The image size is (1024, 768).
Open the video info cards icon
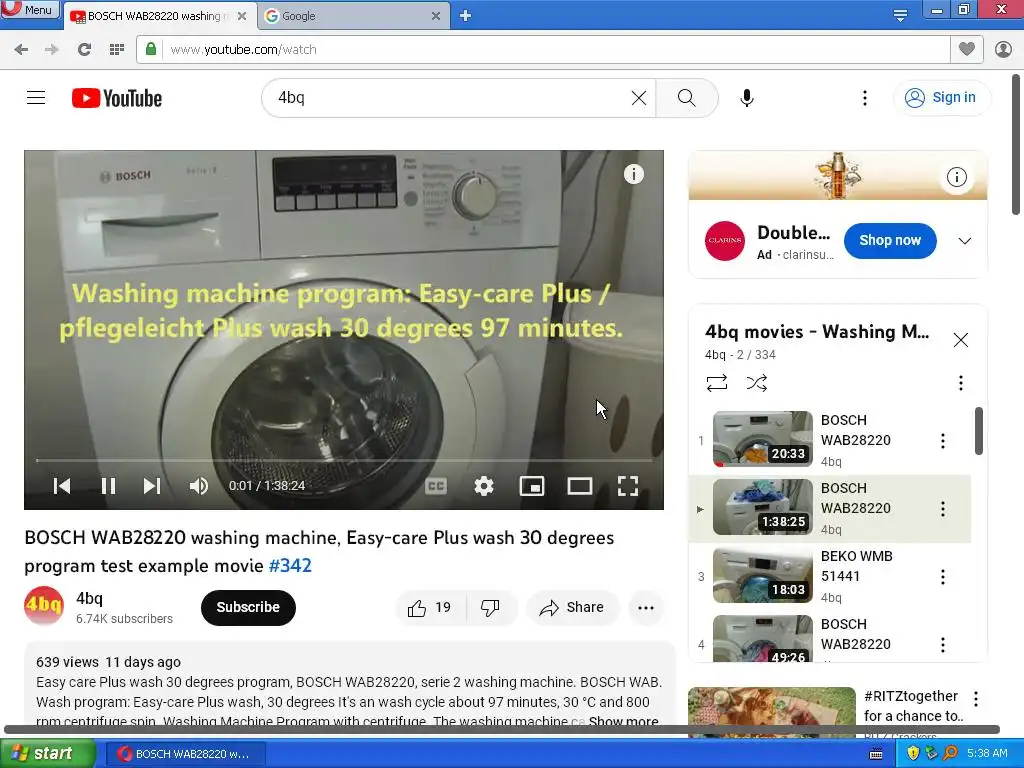(633, 174)
